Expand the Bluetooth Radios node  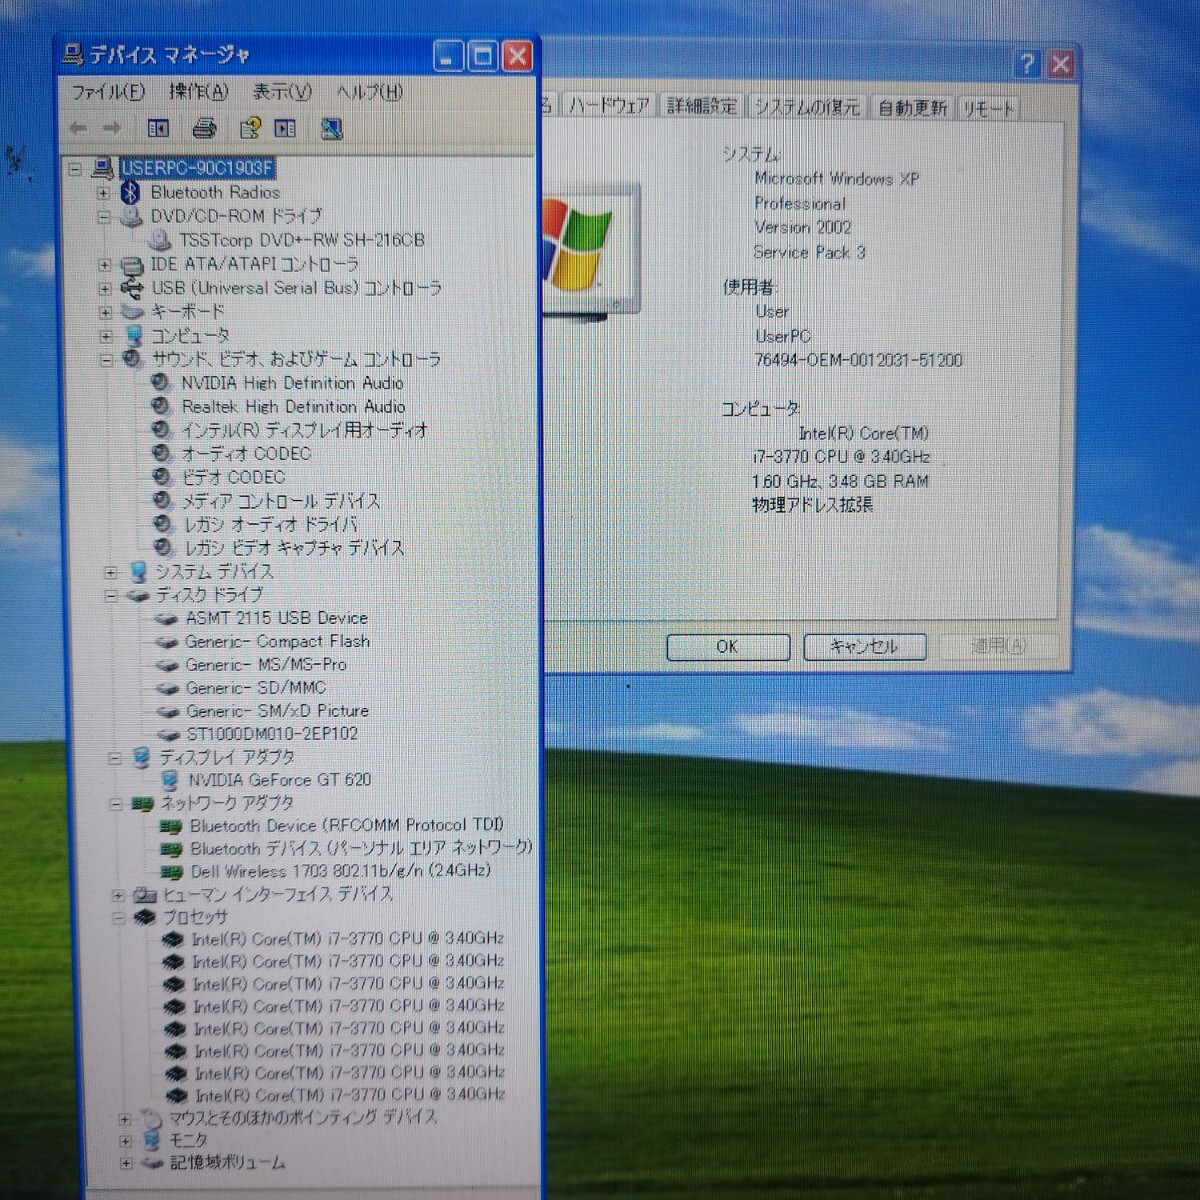point(104,192)
